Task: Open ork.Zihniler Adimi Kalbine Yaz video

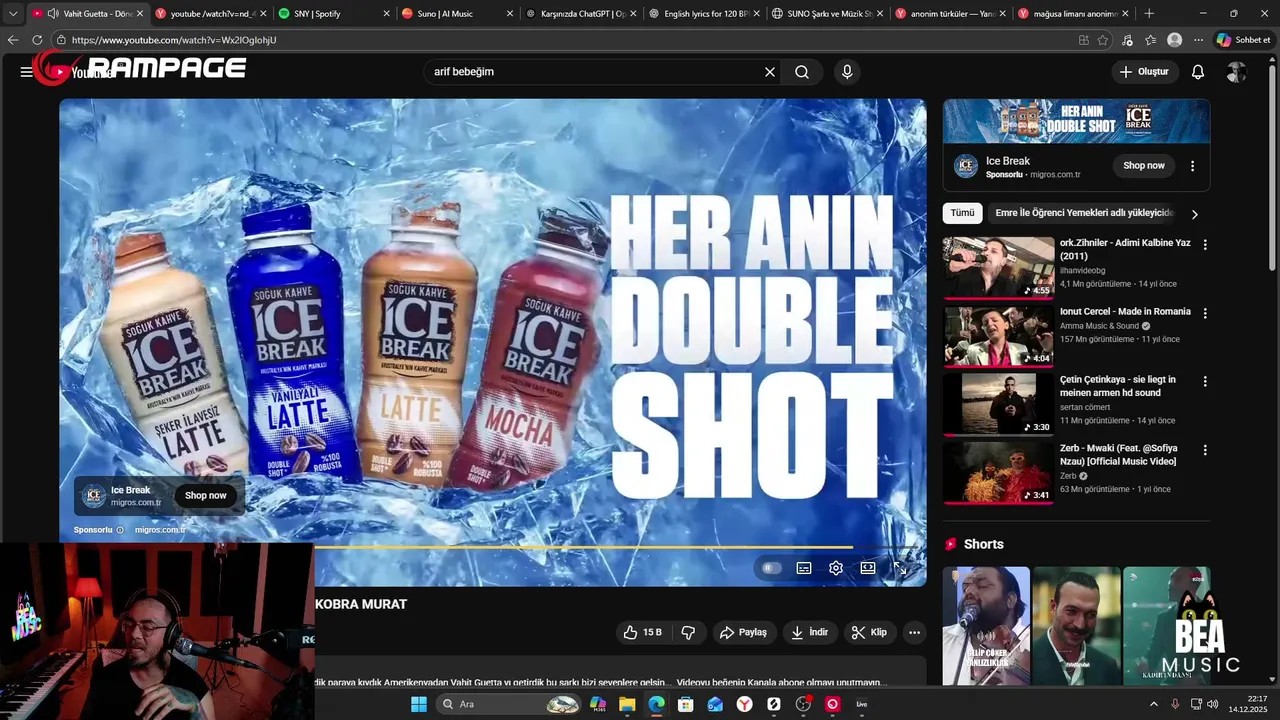Action: tap(1125, 249)
